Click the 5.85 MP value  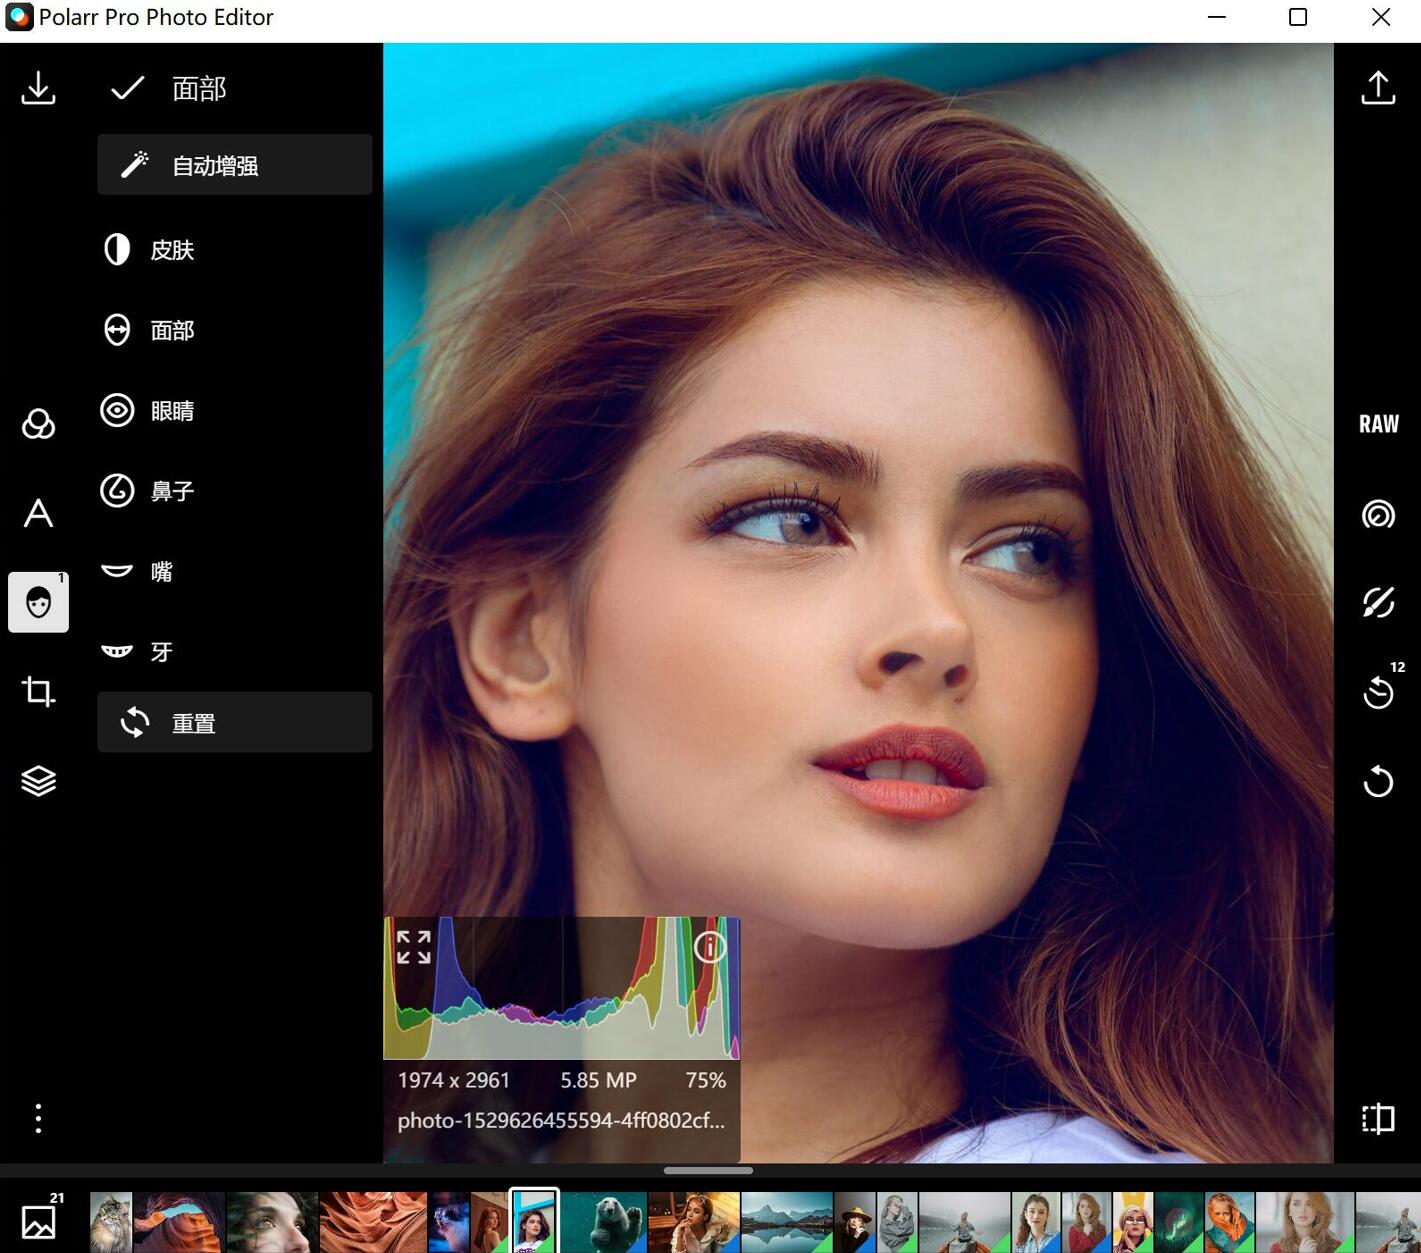click(598, 1080)
